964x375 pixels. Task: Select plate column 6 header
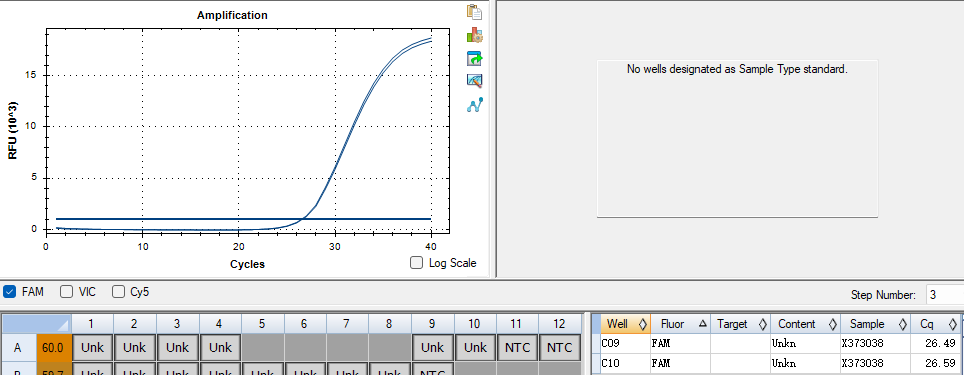coord(305,324)
